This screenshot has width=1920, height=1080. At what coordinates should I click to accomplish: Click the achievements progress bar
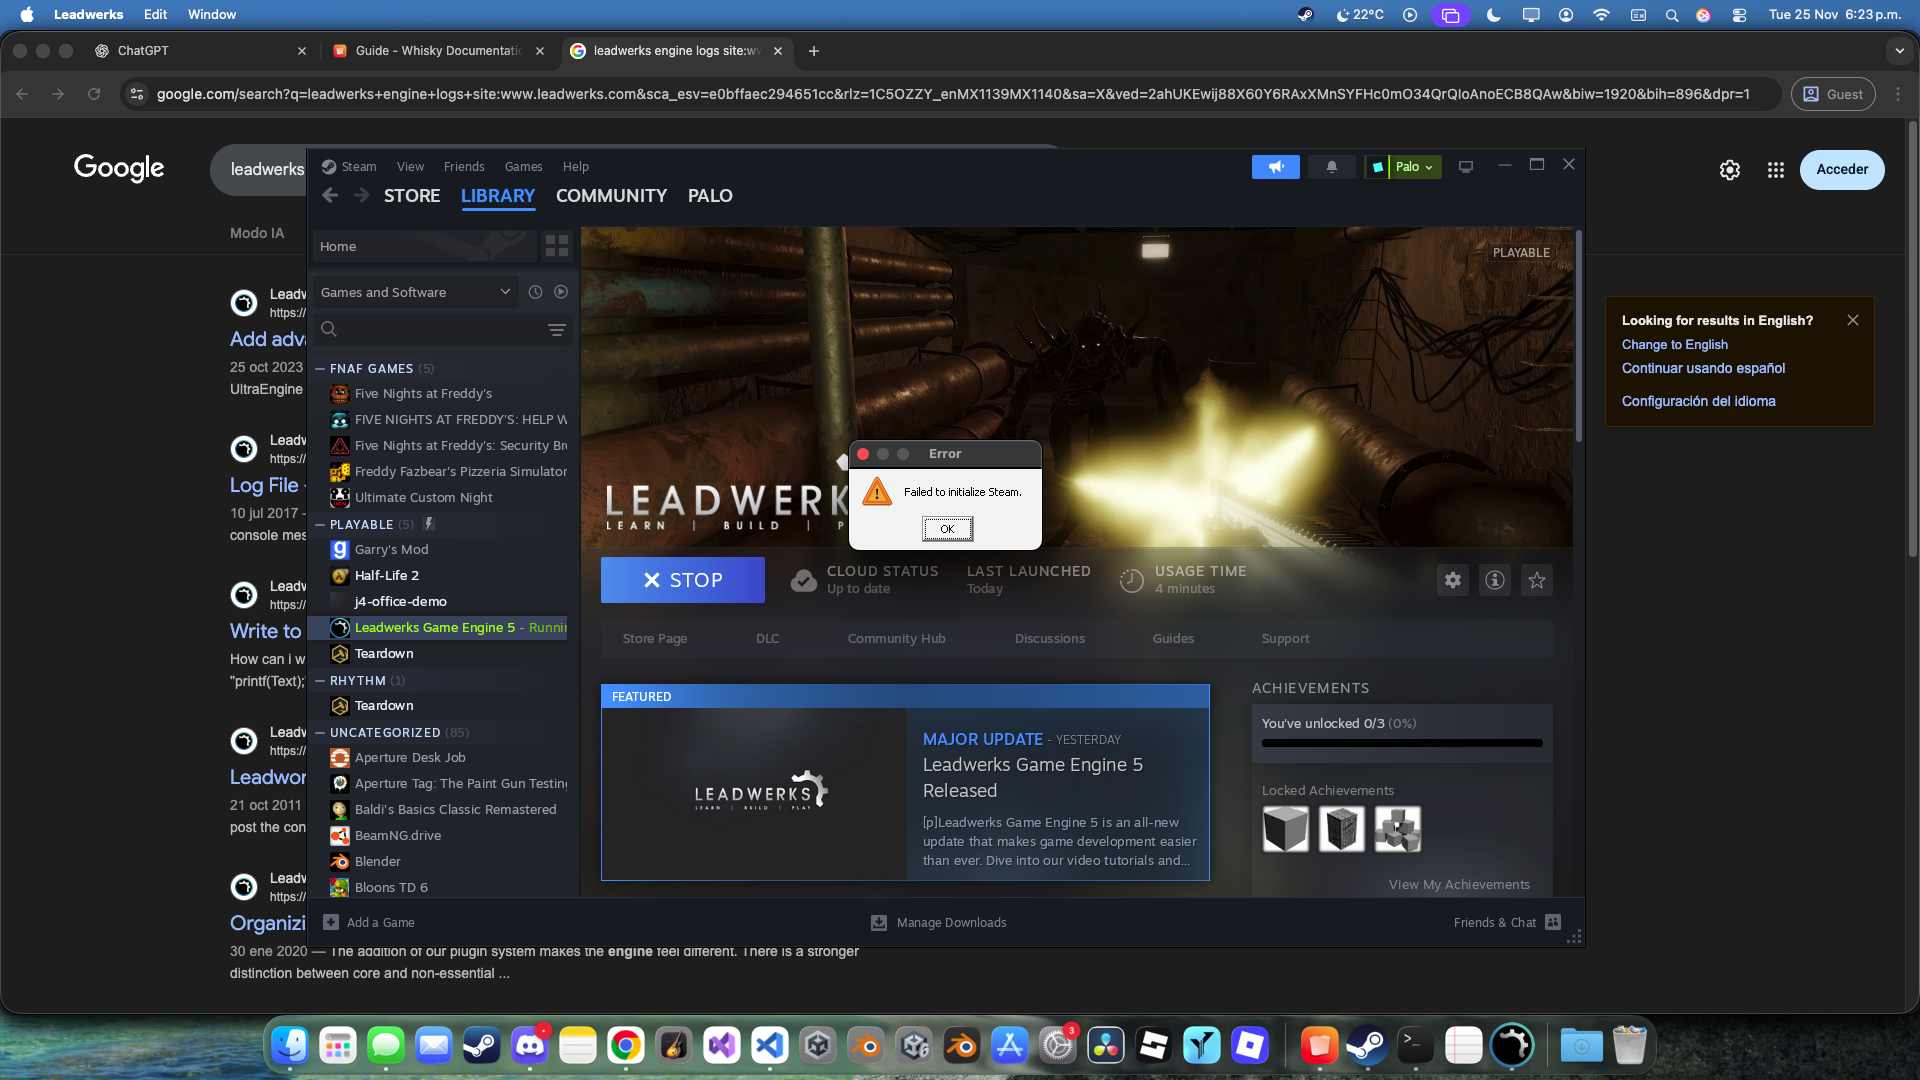point(1401,743)
